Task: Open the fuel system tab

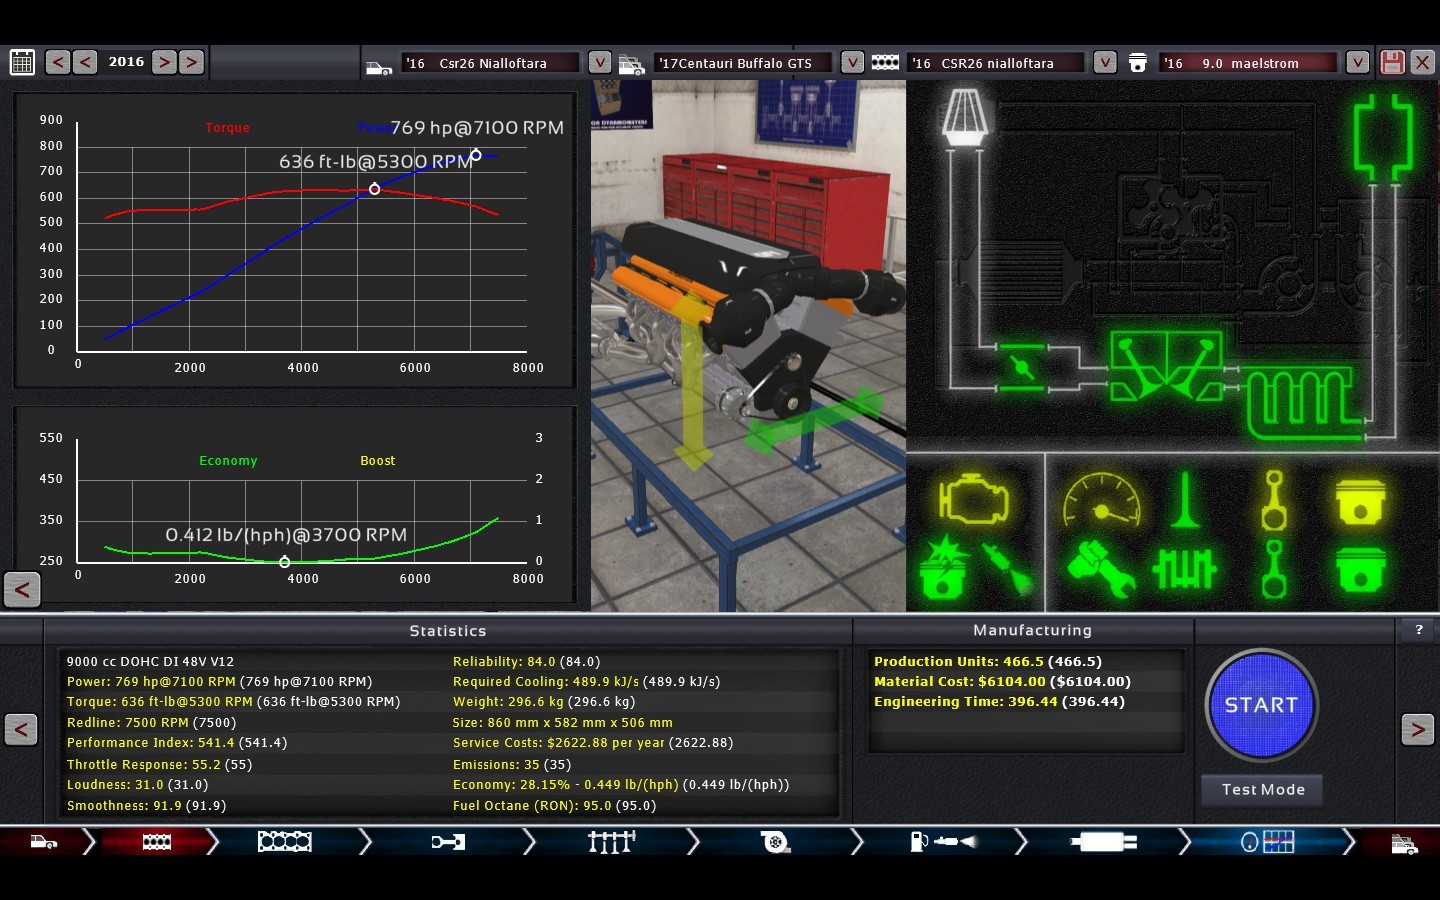Action: point(942,842)
